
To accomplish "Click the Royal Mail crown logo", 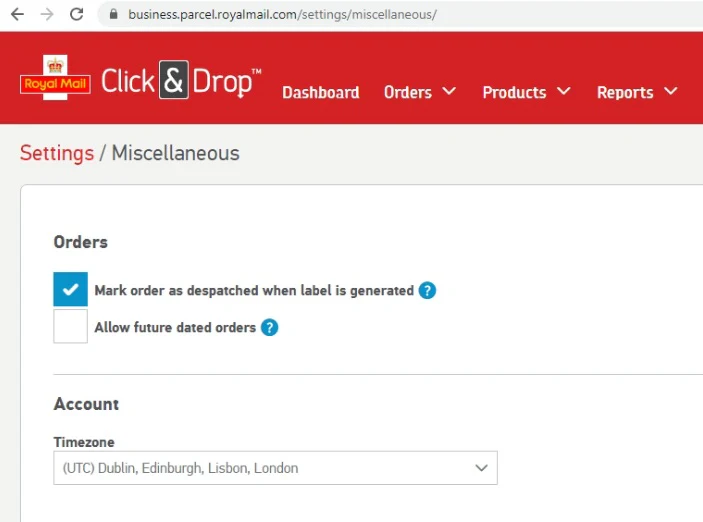I will tap(55, 79).
